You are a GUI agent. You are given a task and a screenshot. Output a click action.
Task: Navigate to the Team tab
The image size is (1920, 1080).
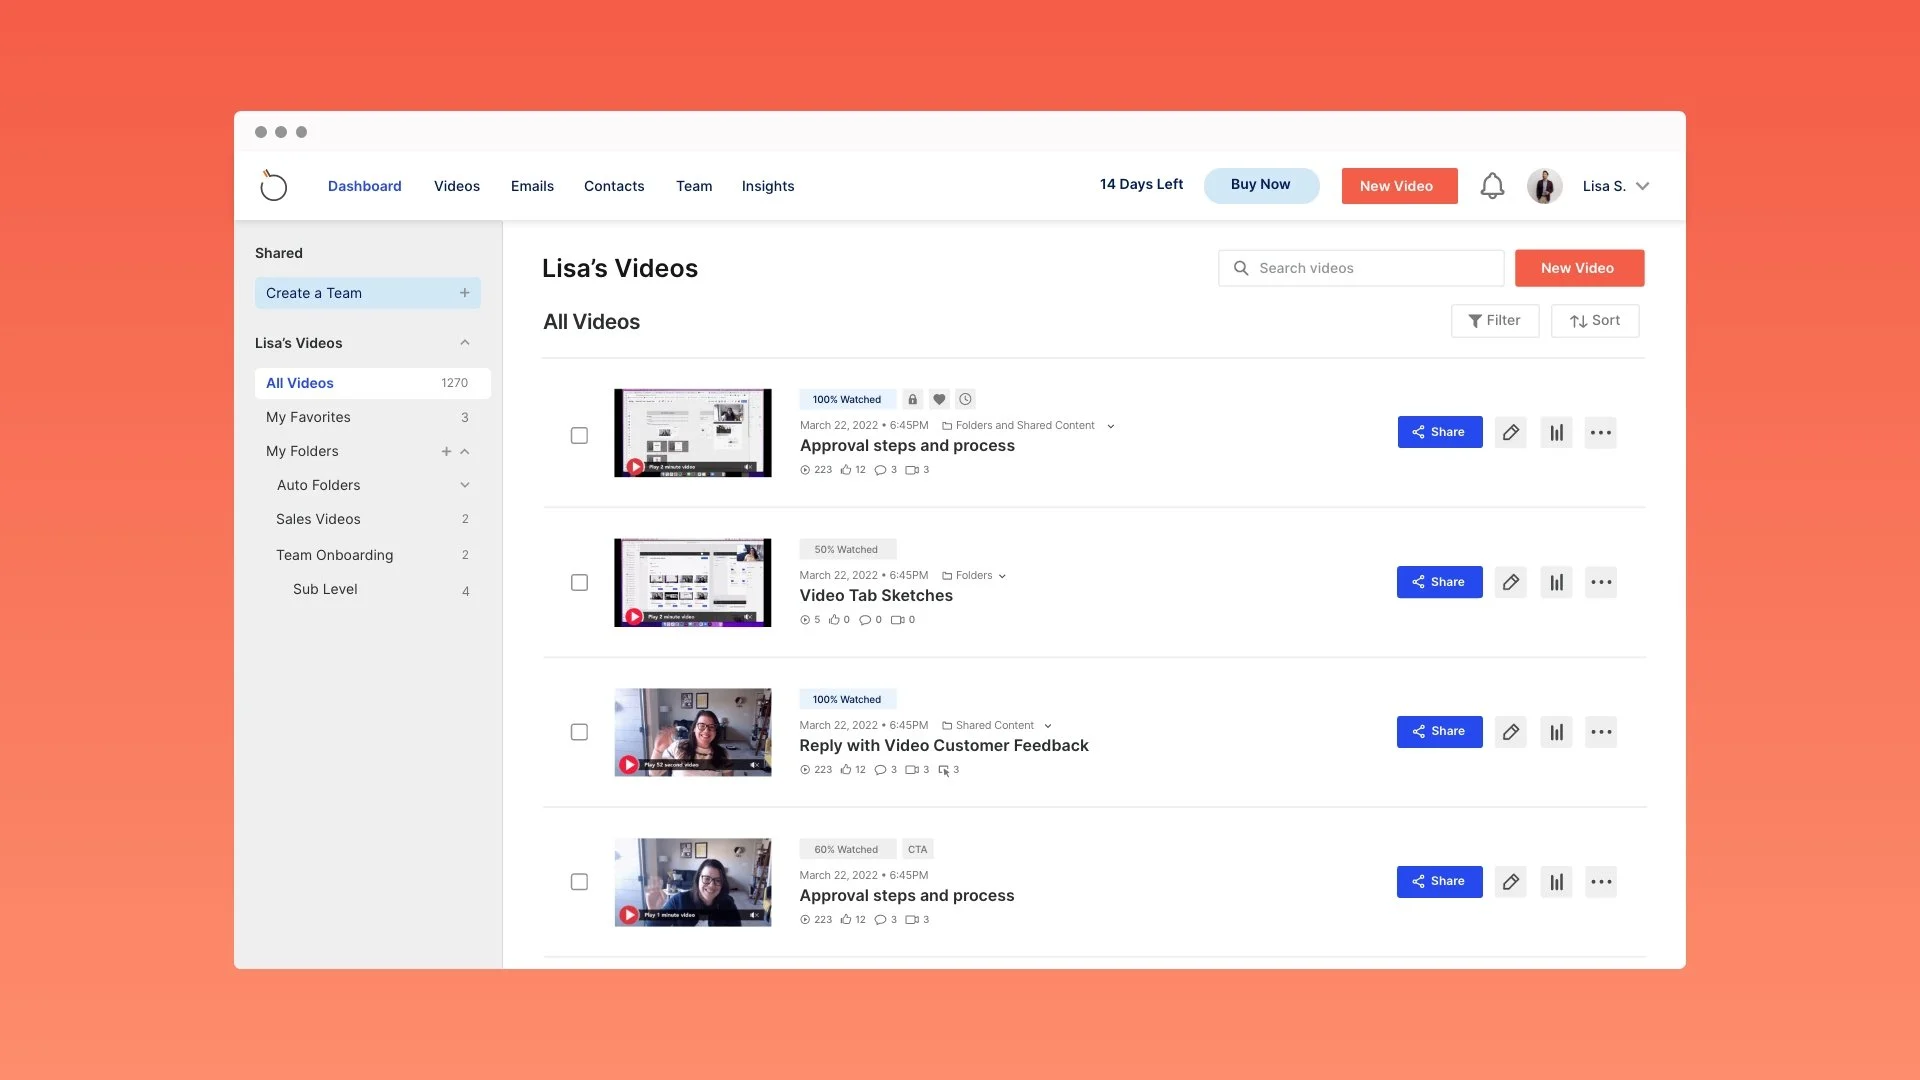click(x=694, y=186)
